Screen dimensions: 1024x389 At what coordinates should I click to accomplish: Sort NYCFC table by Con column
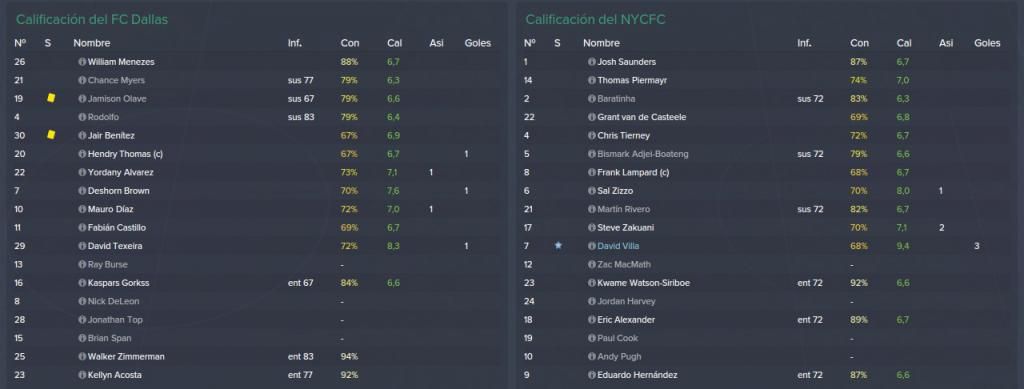(x=859, y=43)
